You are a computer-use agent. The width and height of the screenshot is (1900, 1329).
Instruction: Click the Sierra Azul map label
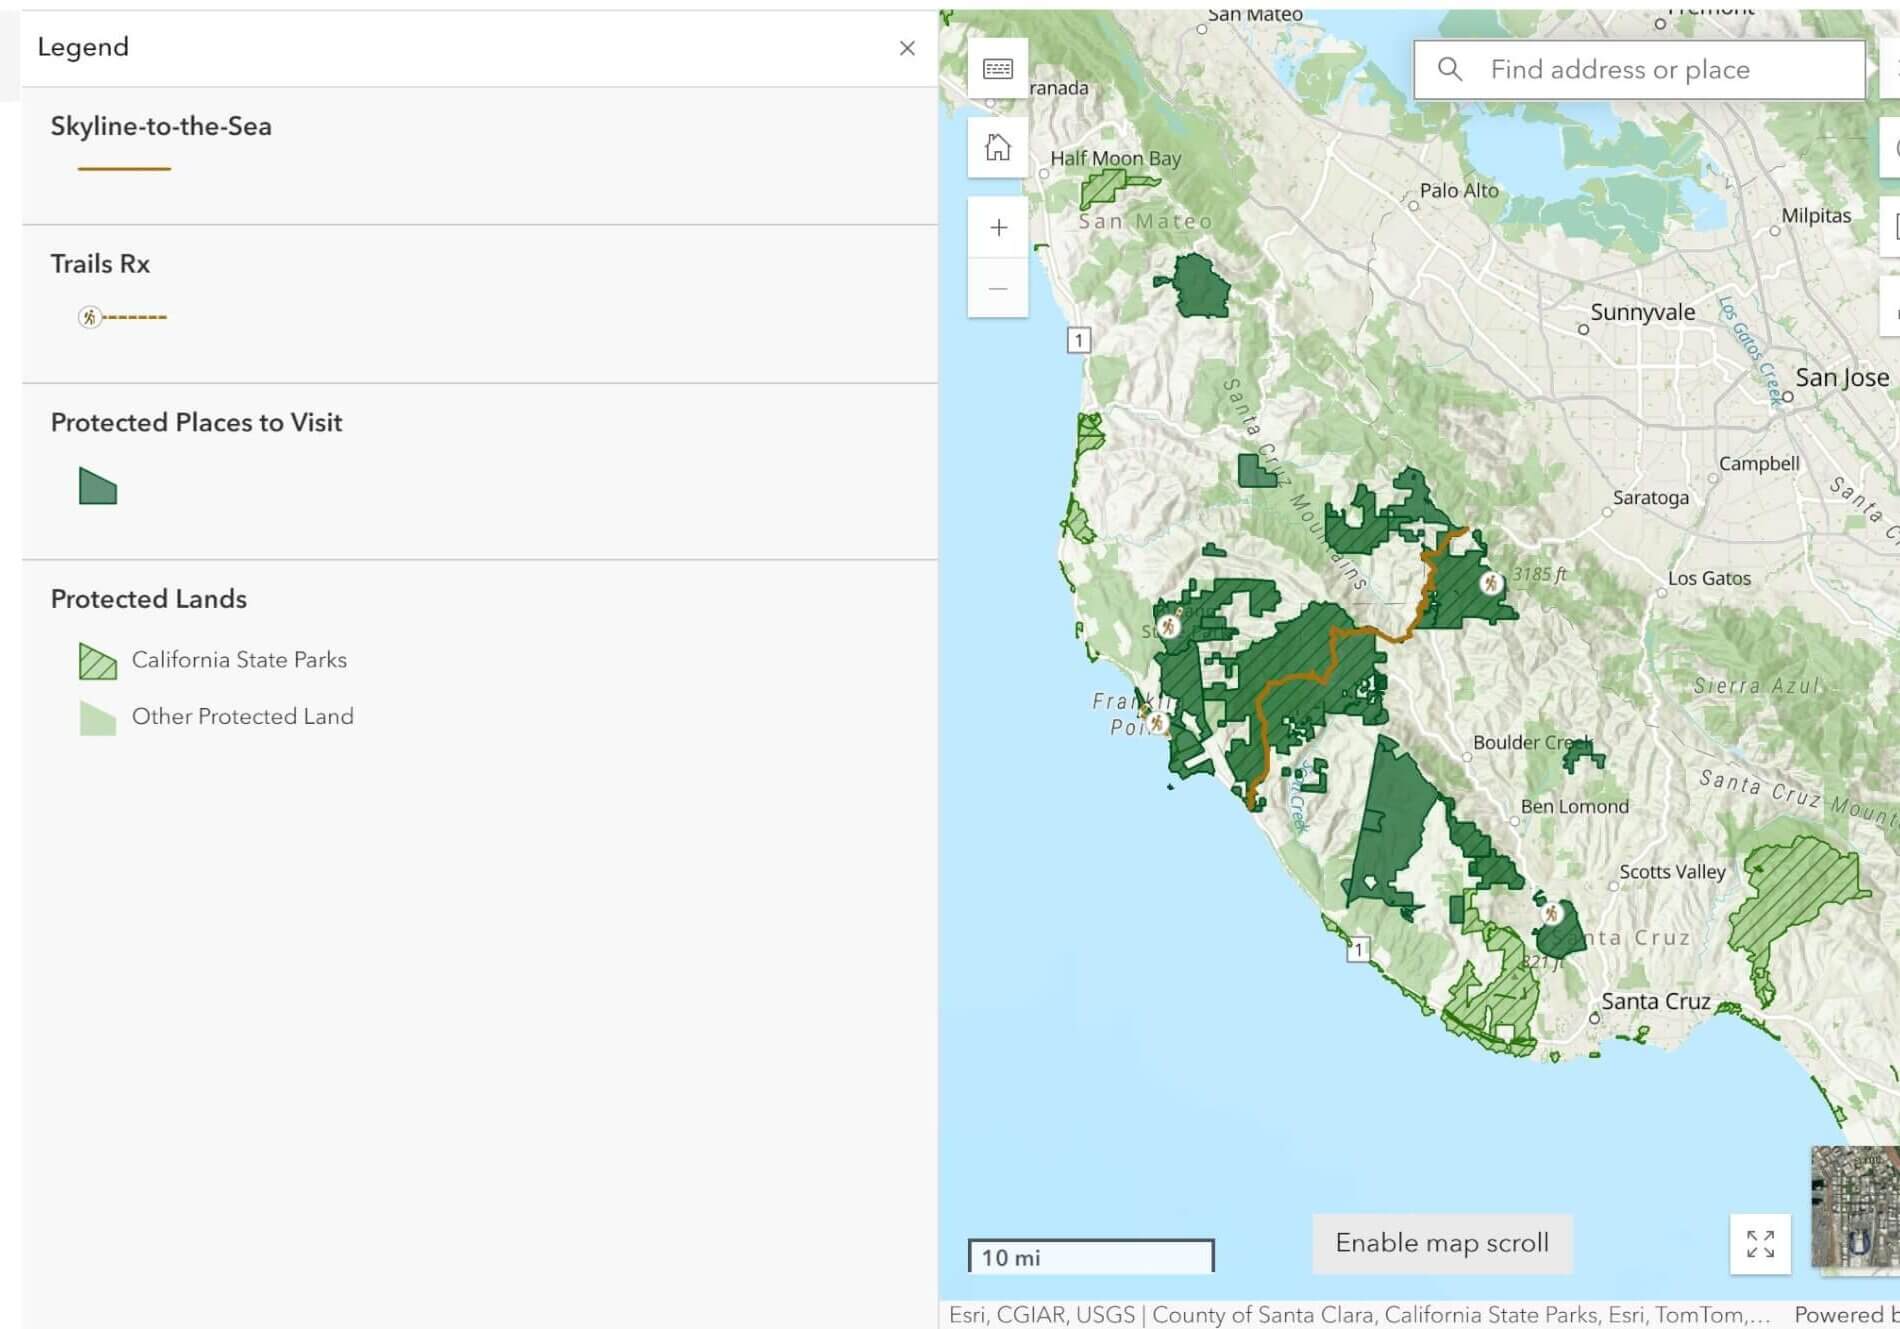tap(1757, 686)
